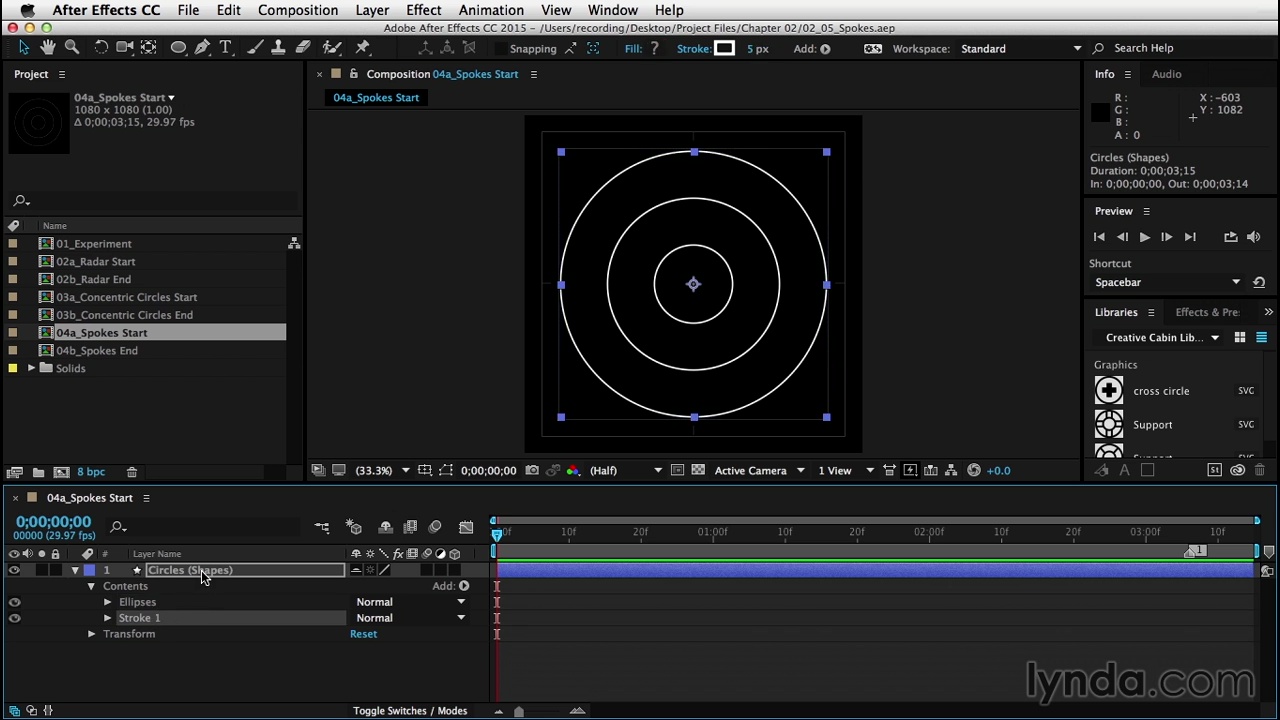Open Project panel menu icon
The width and height of the screenshot is (1280, 720).
(x=61, y=74)
